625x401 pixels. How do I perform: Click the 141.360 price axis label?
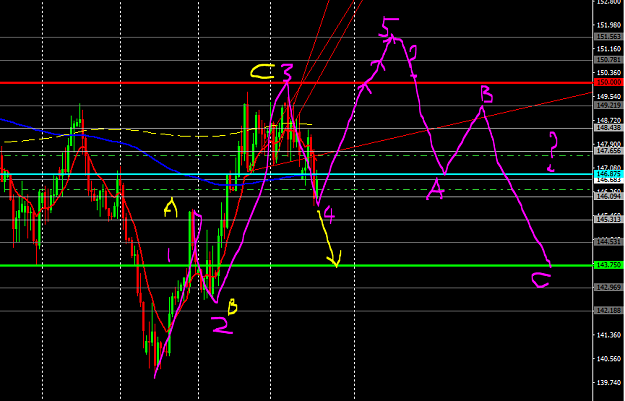click(609, 335)
